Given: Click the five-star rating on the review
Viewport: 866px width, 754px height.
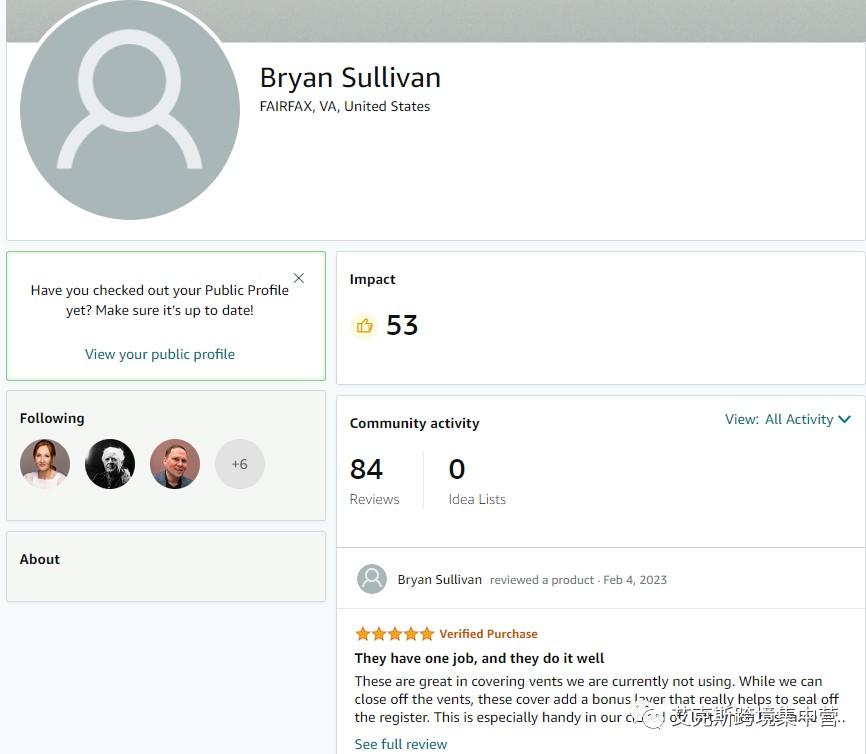Looking at the screenshot, I should (x=394, y=634).
